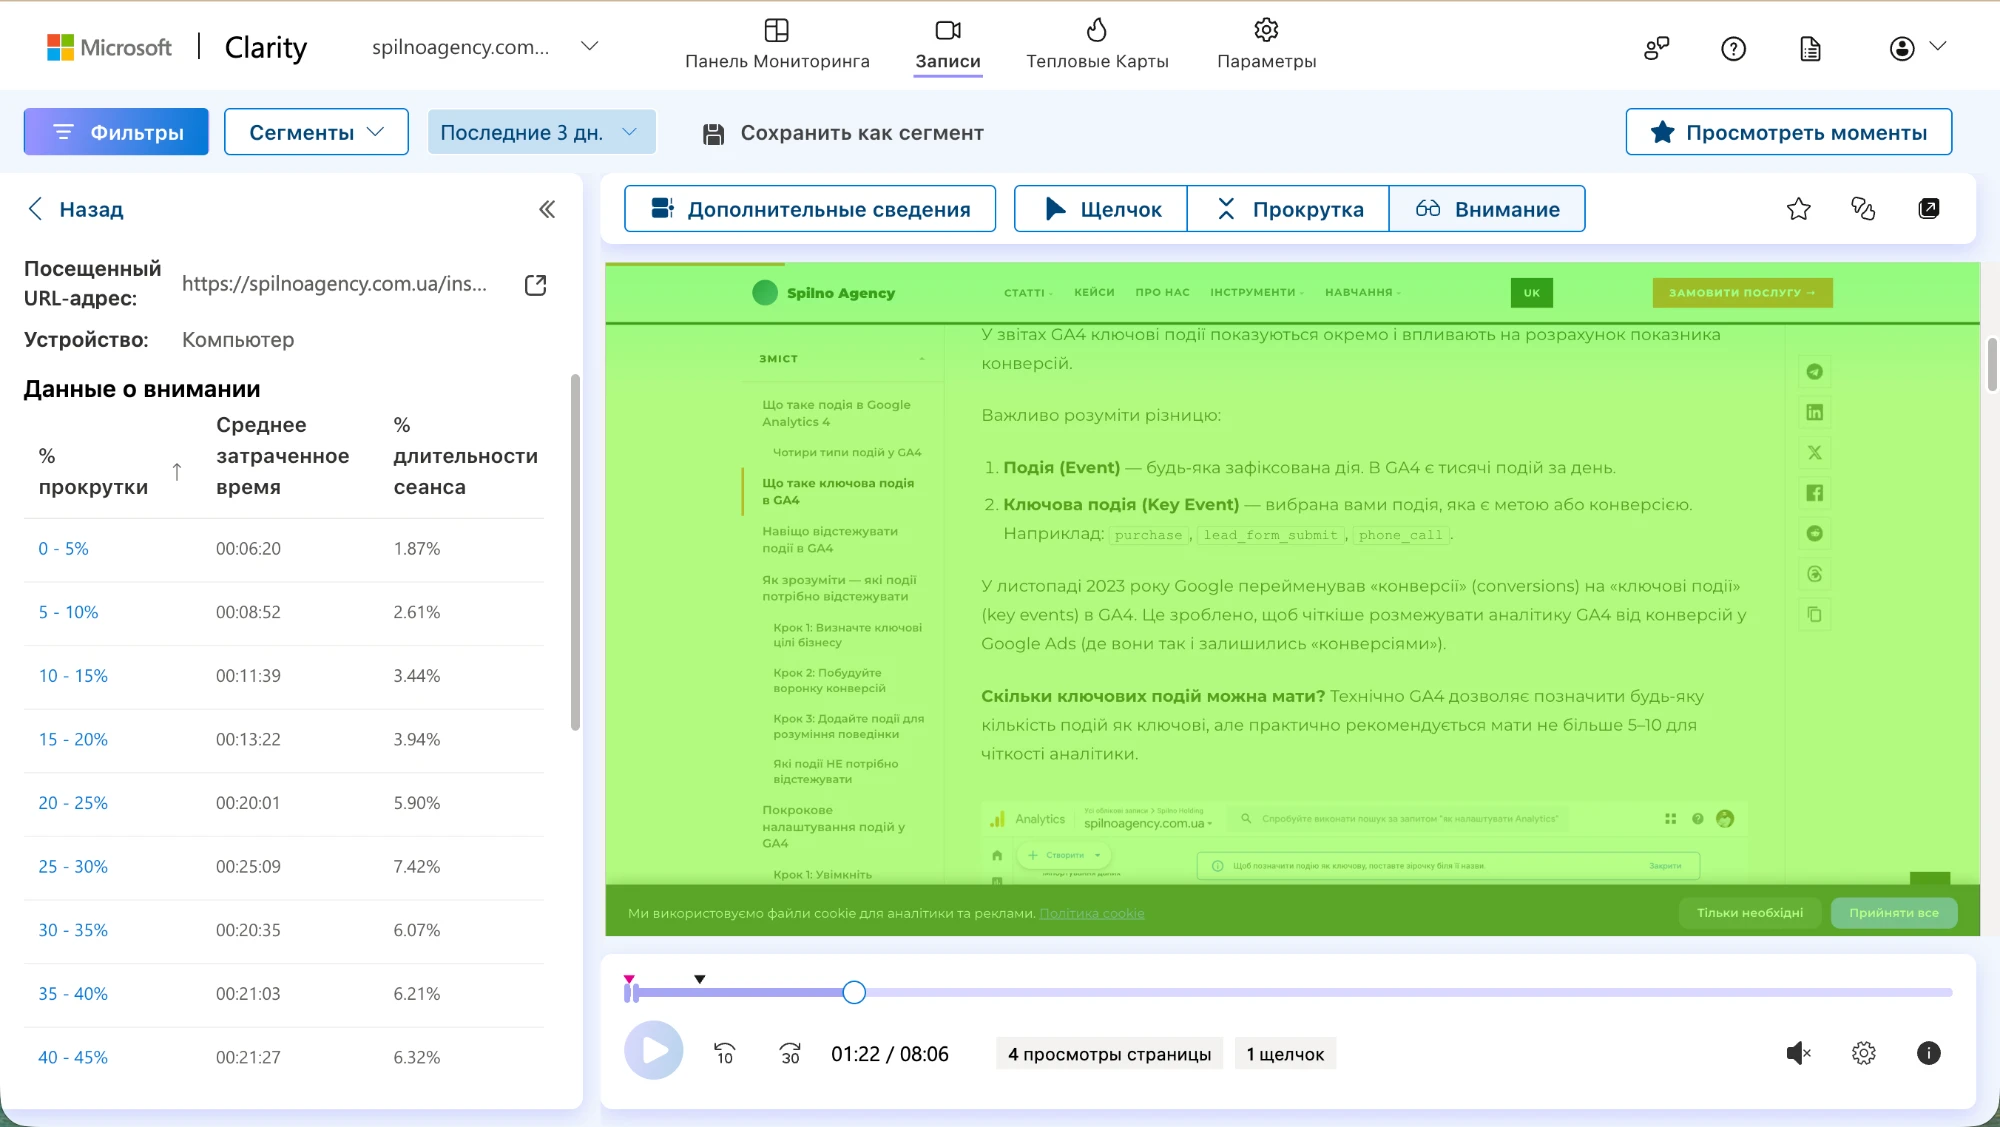Toggle the muted speaker icon
The image size is (2000, 1127).
pyautogui.click(x=1798, y=1053)
